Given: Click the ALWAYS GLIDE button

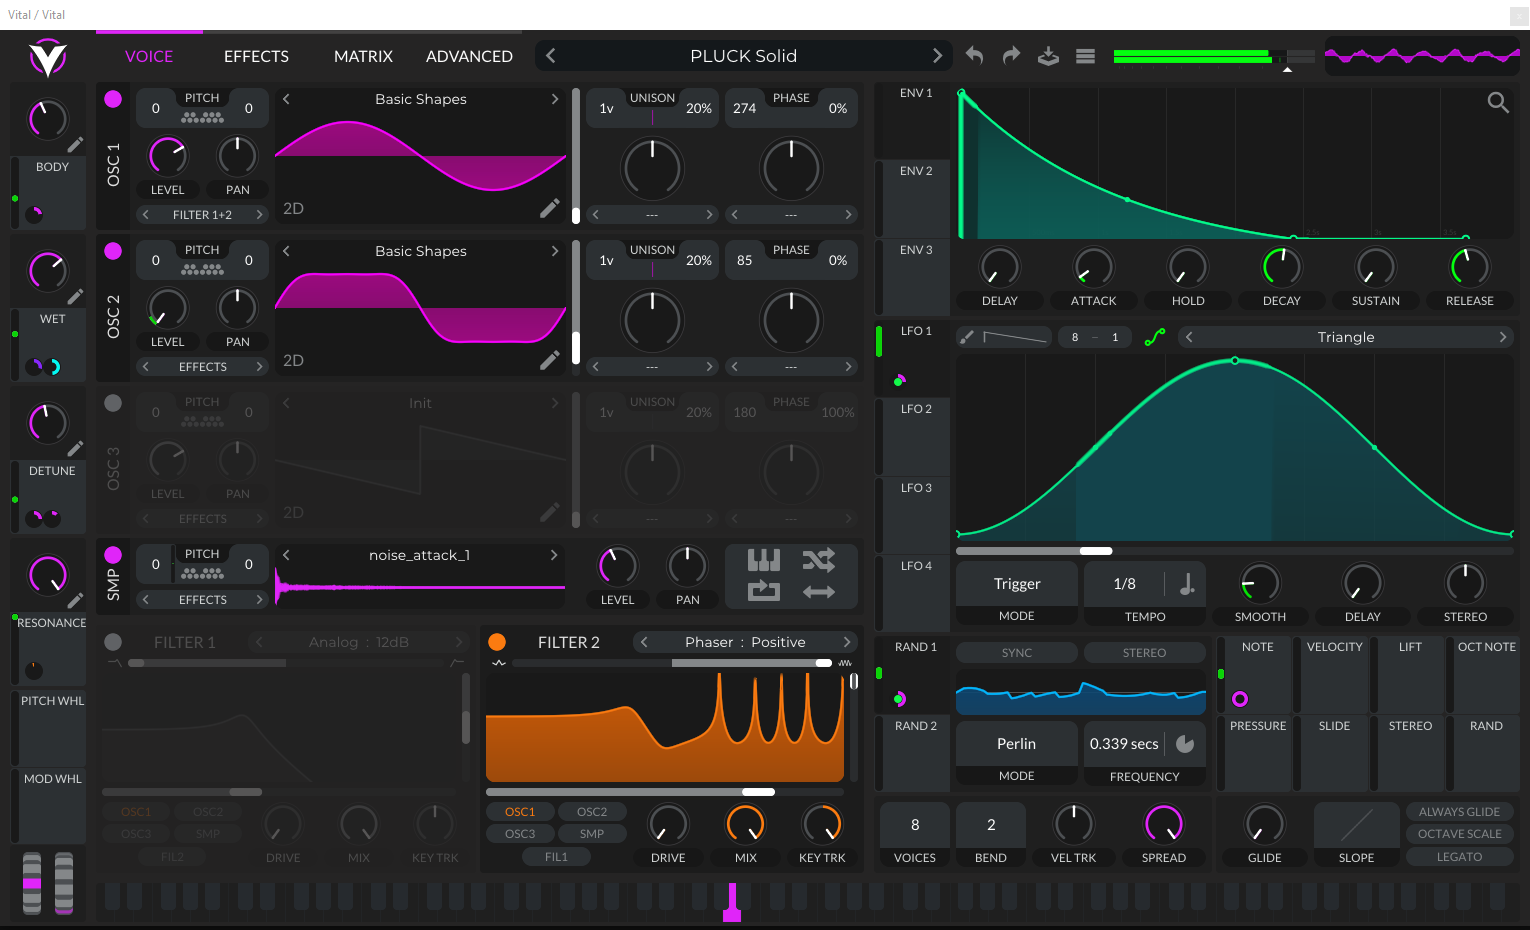Looking at the screenshot, I should coord(1459,812).
